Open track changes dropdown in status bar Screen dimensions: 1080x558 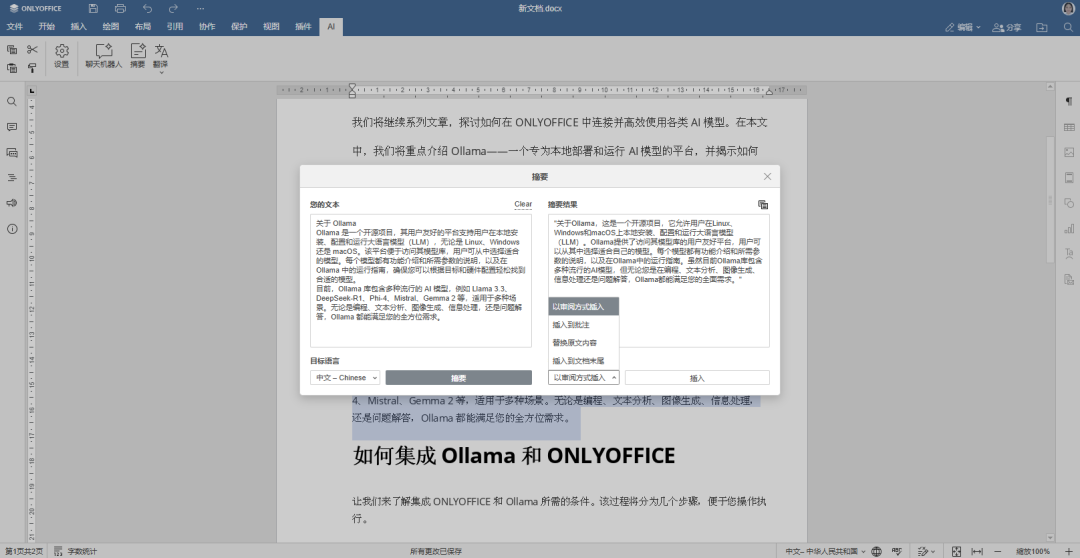(x=926, y=551)
